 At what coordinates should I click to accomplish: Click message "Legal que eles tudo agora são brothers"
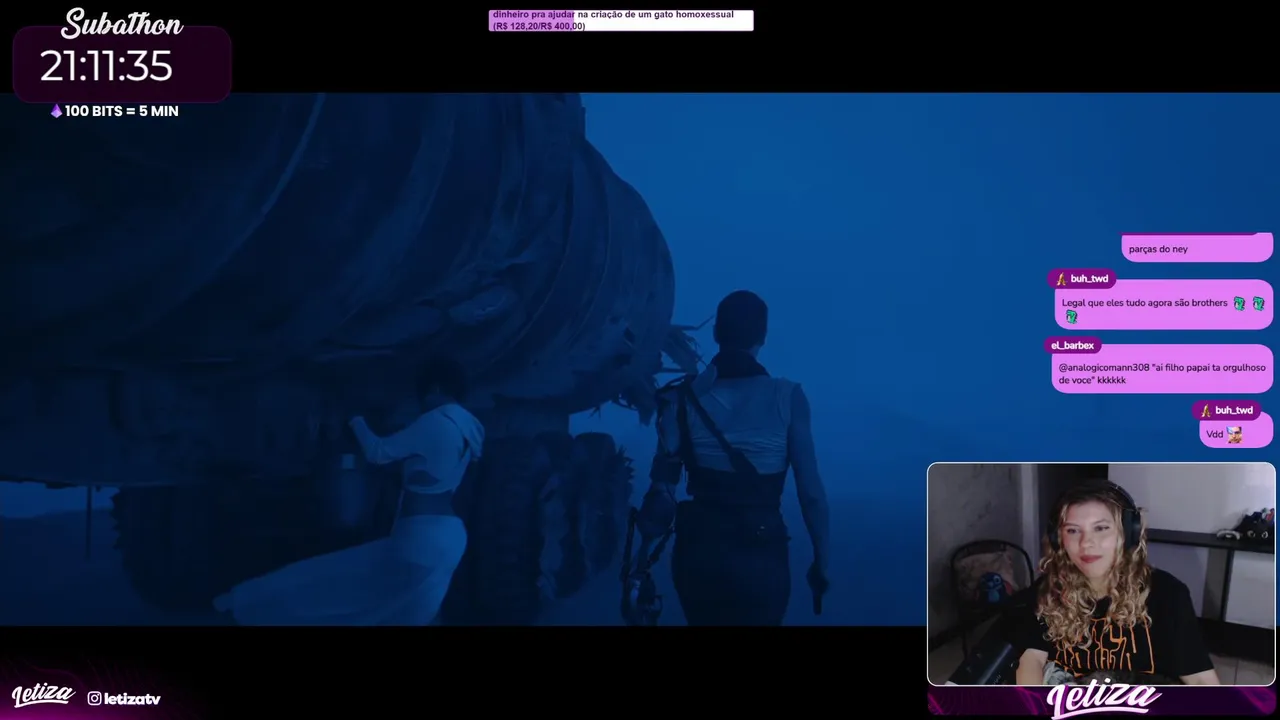click(1144, 303)
